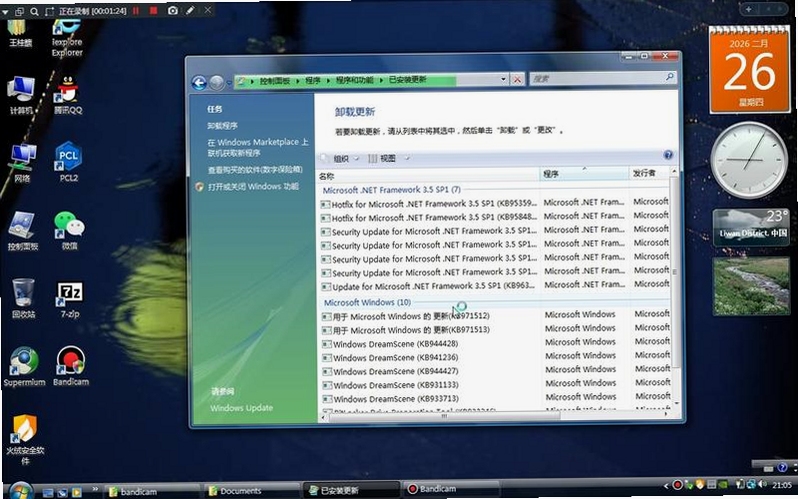Viewport: 798px width, 499px height.
Task: Open the 卸载程序 task link
Action: pyautogui.click(x=222, y=125)
